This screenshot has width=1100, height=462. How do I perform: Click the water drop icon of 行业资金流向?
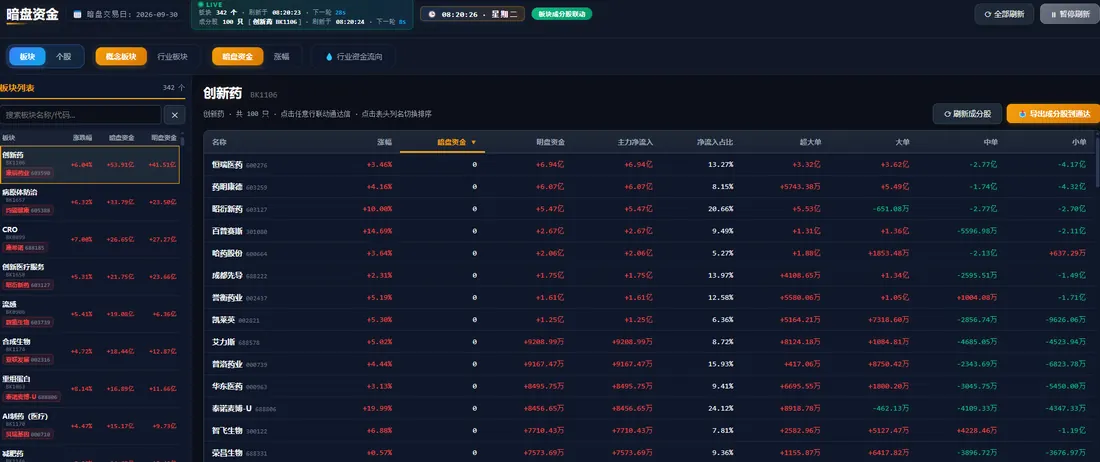pyautogui.click(x=329, y=57)
